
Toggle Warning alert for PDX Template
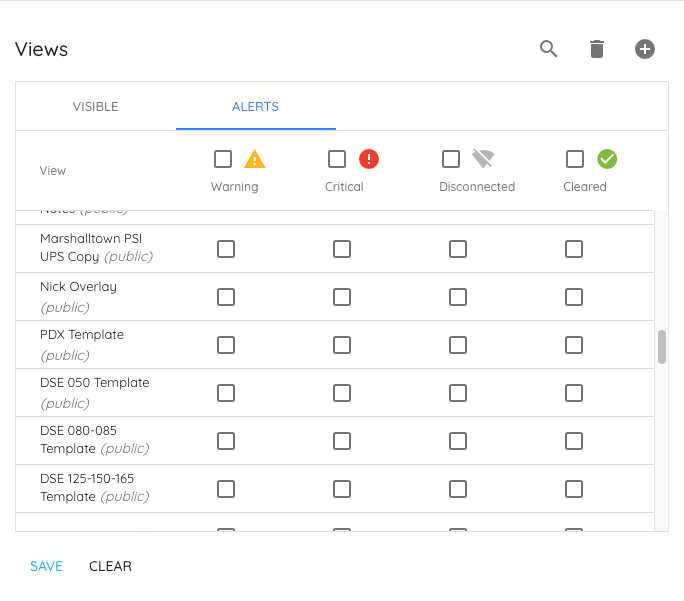point(226,345)
